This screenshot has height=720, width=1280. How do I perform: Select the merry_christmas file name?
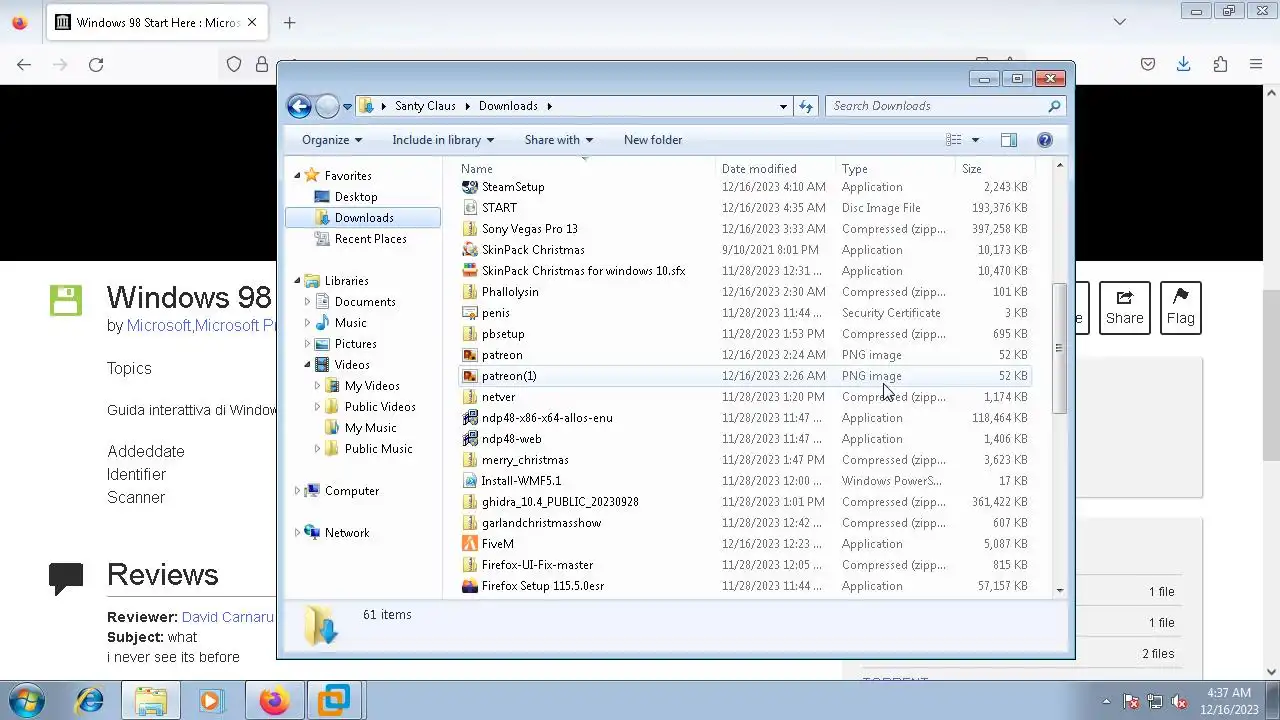(x=525, y=460)
